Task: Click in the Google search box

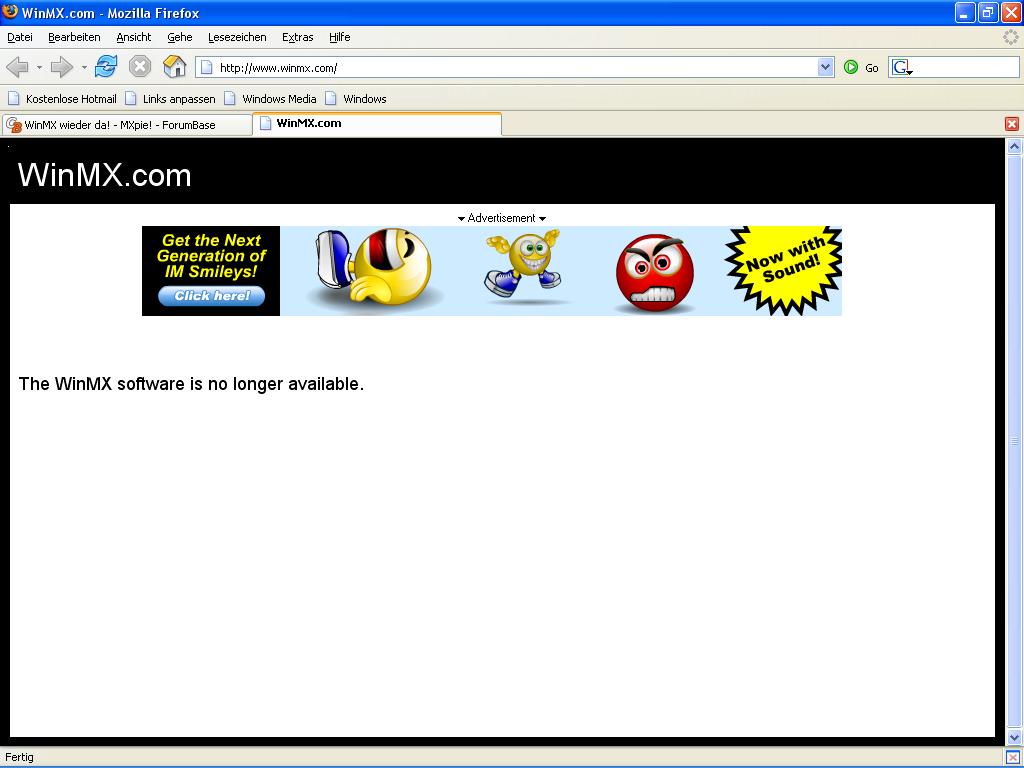Action: pos(967,67)
